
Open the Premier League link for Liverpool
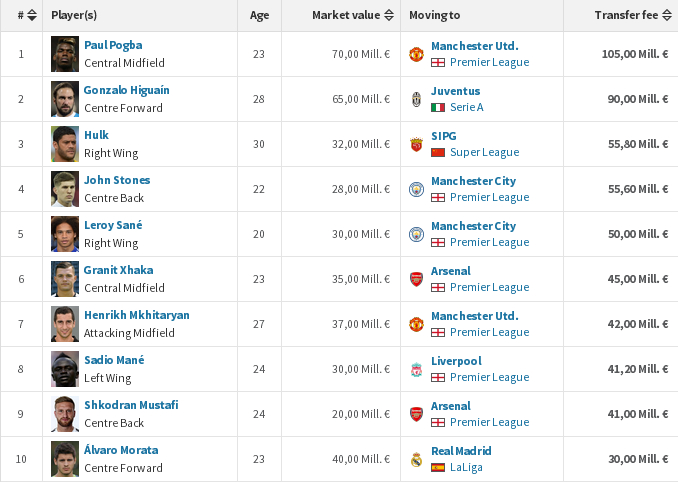[x=489, y=377]
